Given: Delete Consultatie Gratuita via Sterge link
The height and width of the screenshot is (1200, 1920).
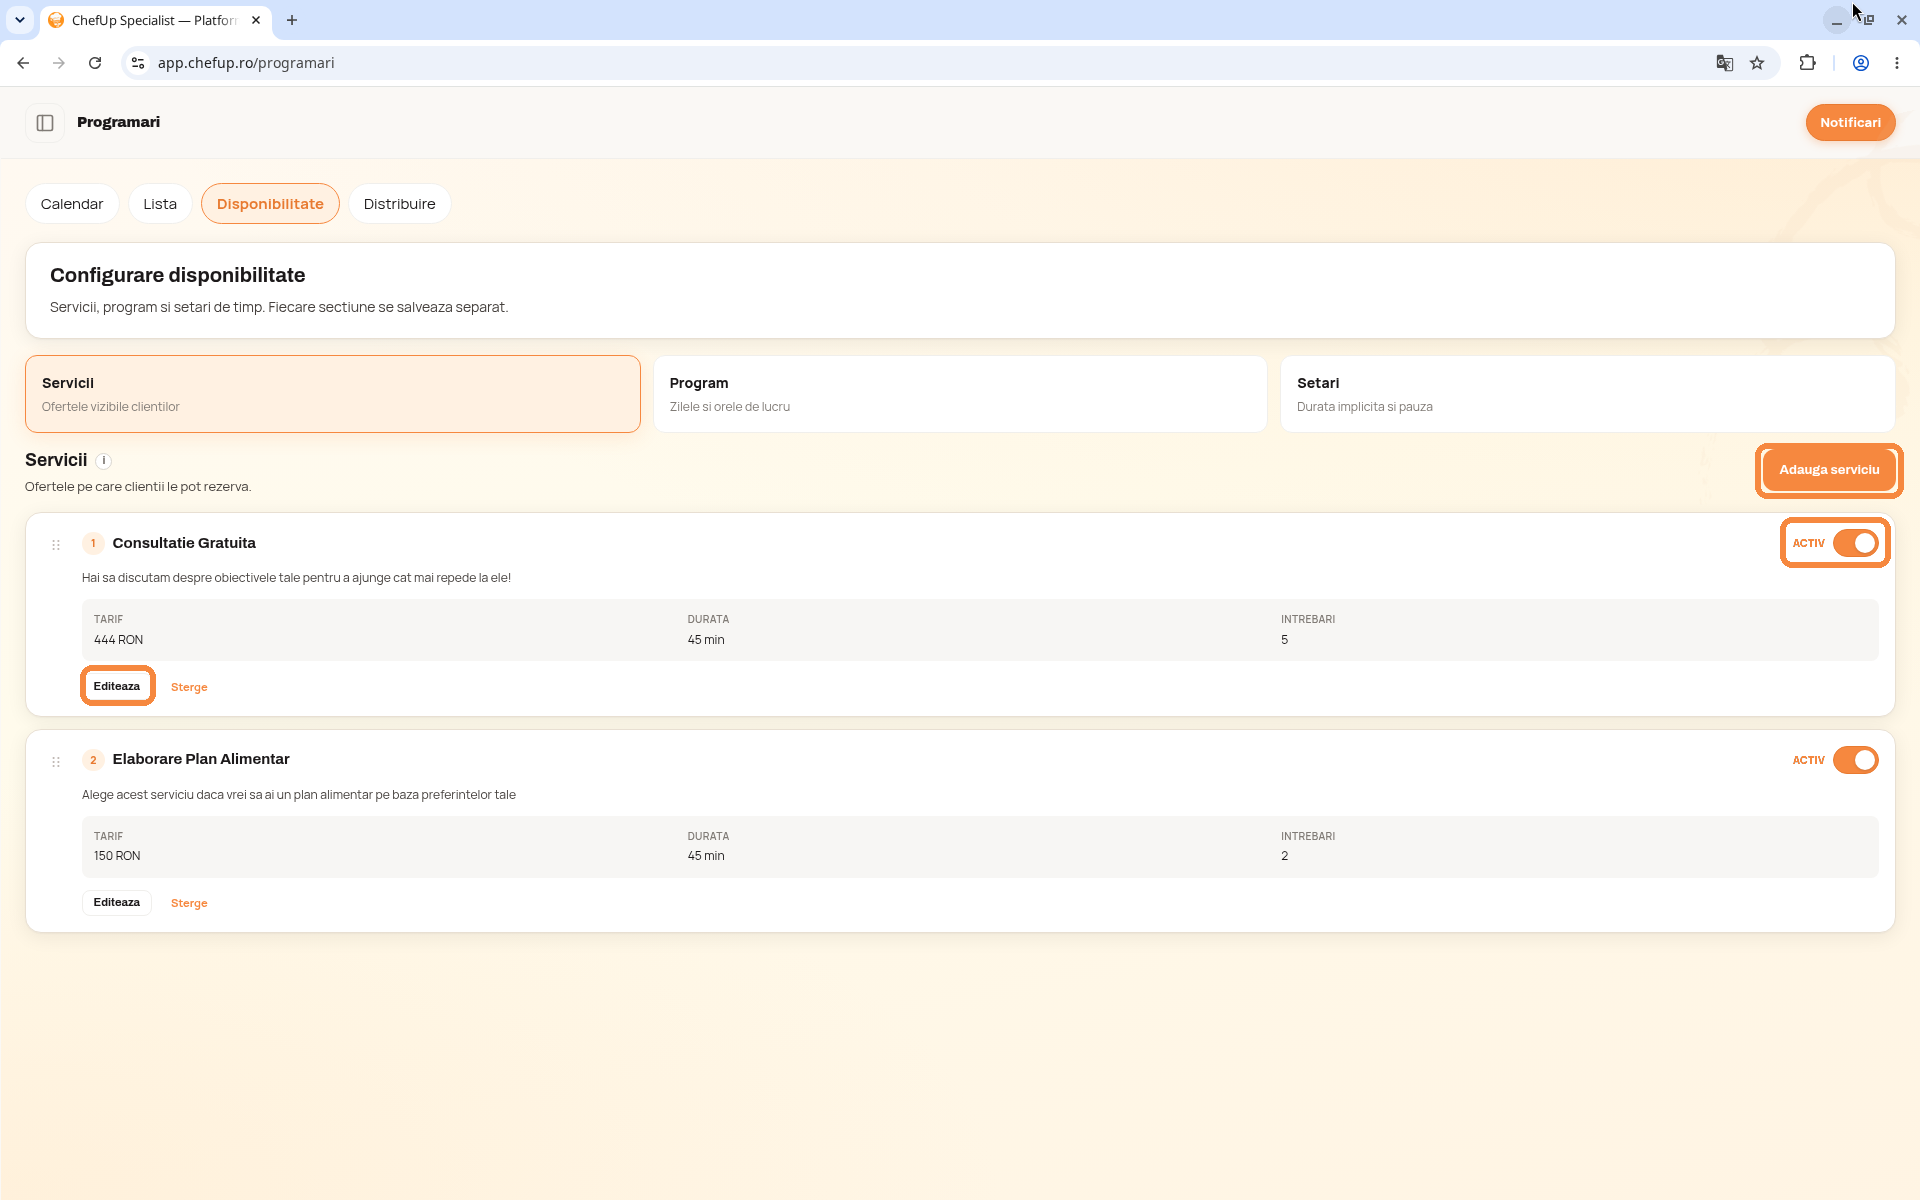Looking at the screenshot, I should coord(189,687).
